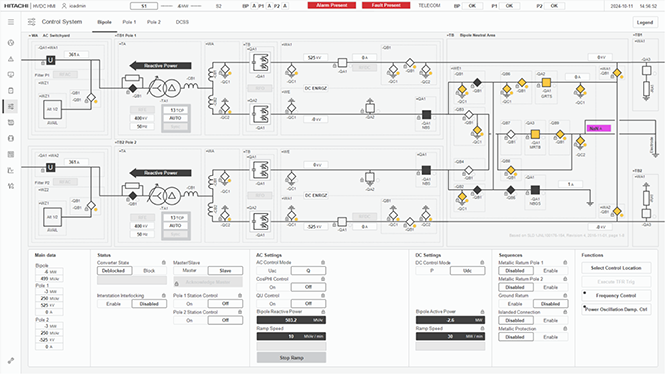Click Select Control Location
The height and width of the screenshot is (374, 665).
pos(616,268)
